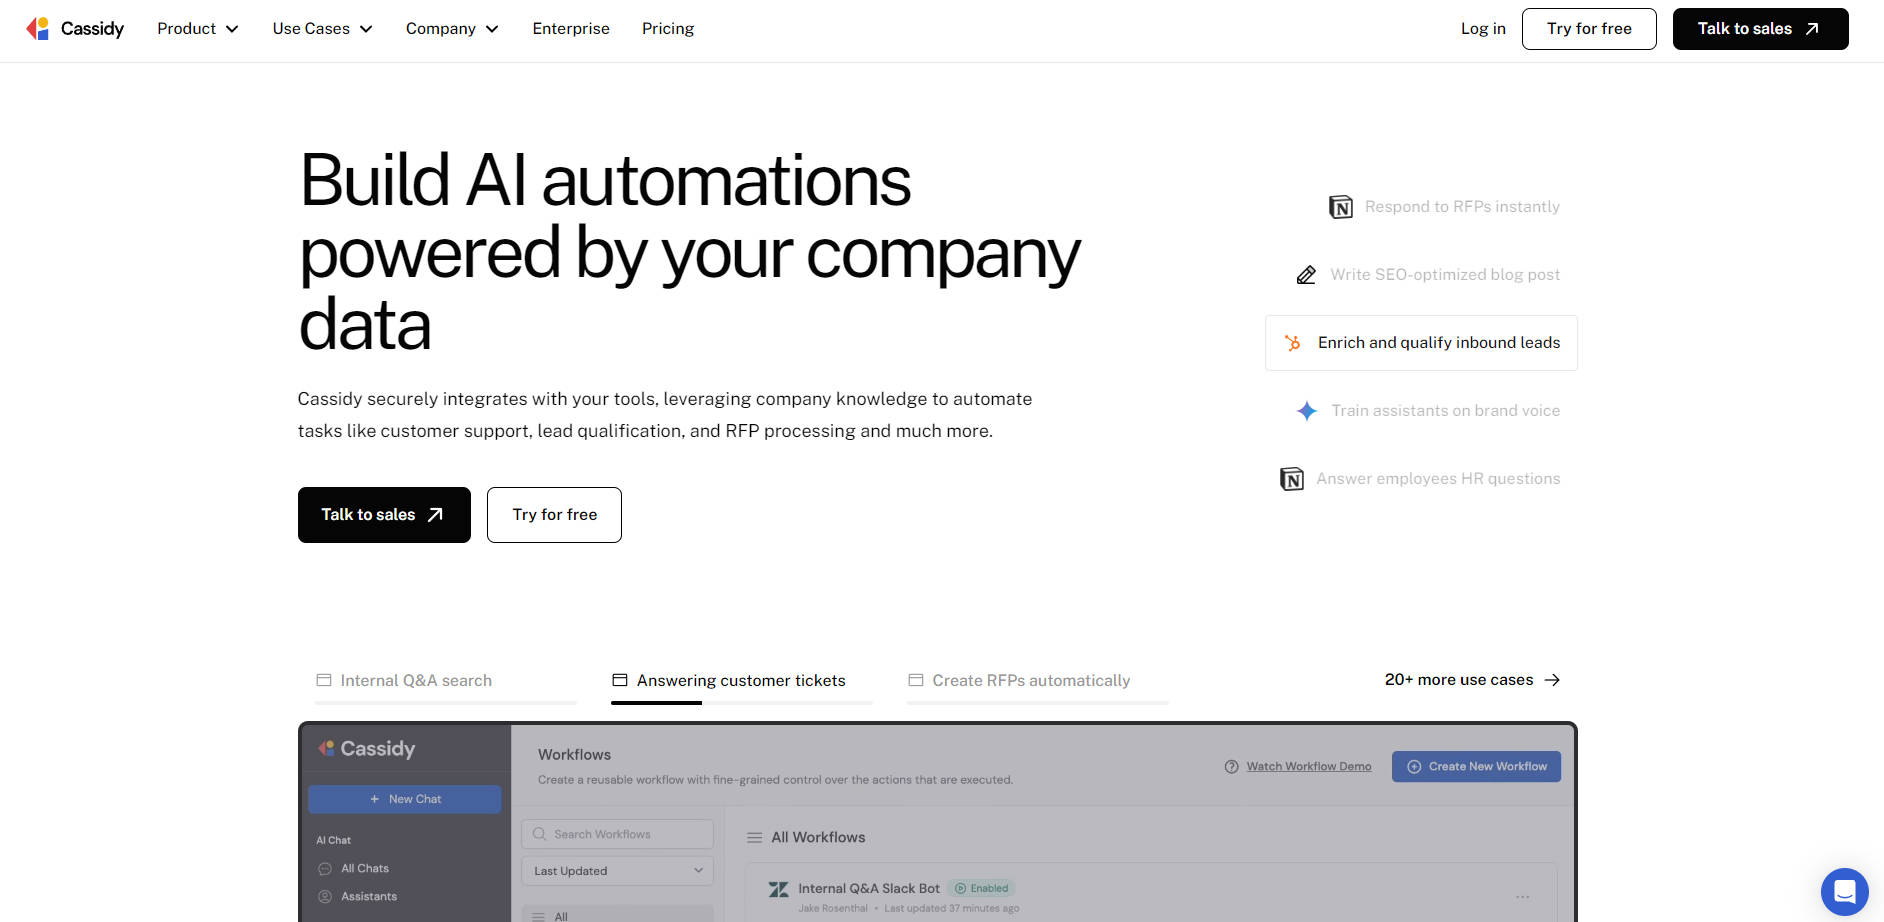Select Enrich and qualify inbound leads card
Image resolution: width=1884 pixels, height=922 pixels.
[x=1421, y=343]
